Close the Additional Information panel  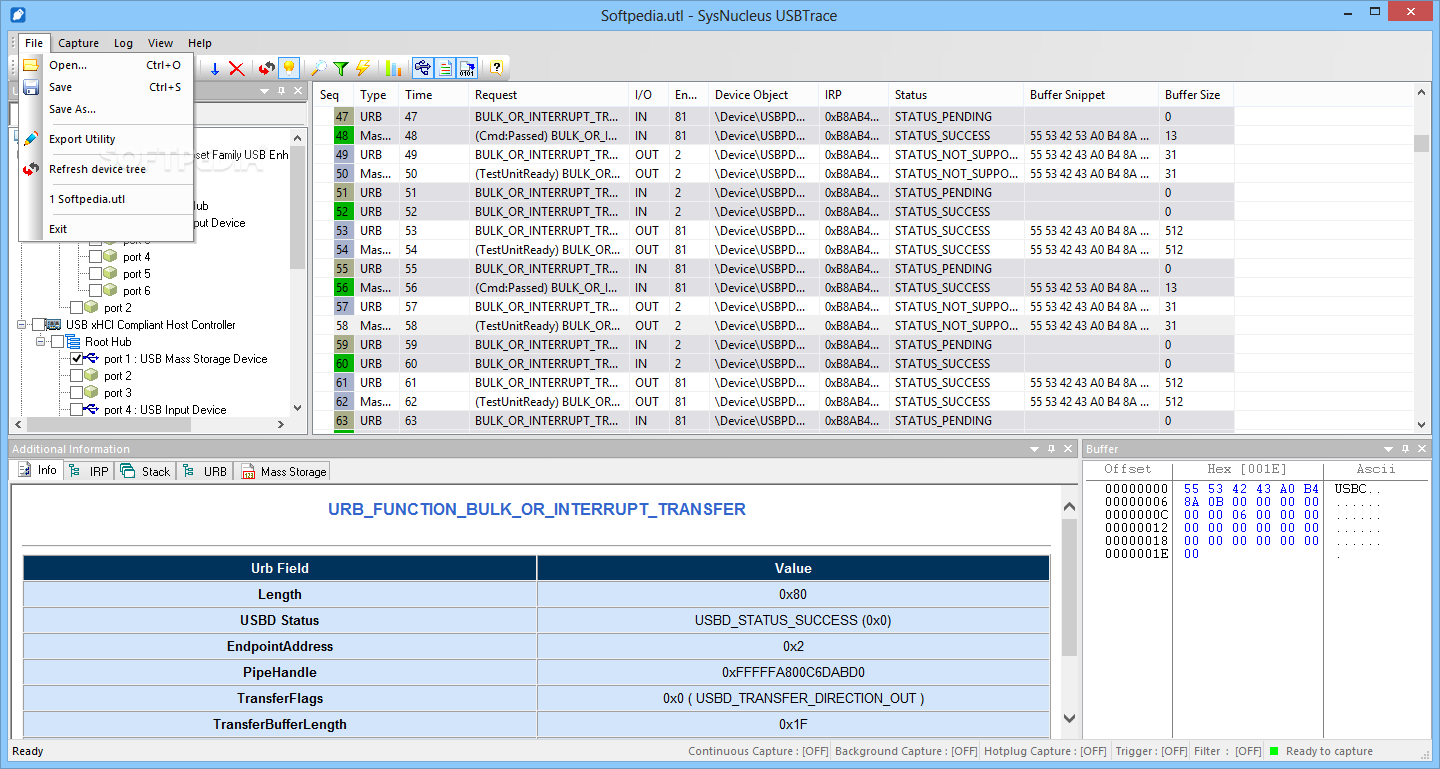pos(1068,449)
